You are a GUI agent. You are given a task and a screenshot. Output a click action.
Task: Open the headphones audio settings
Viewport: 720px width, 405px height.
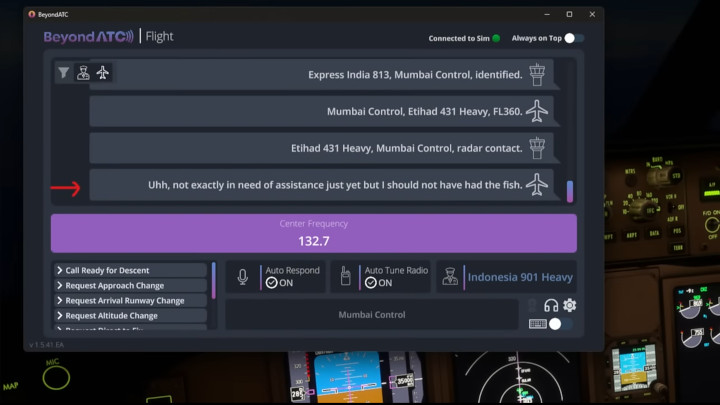(551, 305)
